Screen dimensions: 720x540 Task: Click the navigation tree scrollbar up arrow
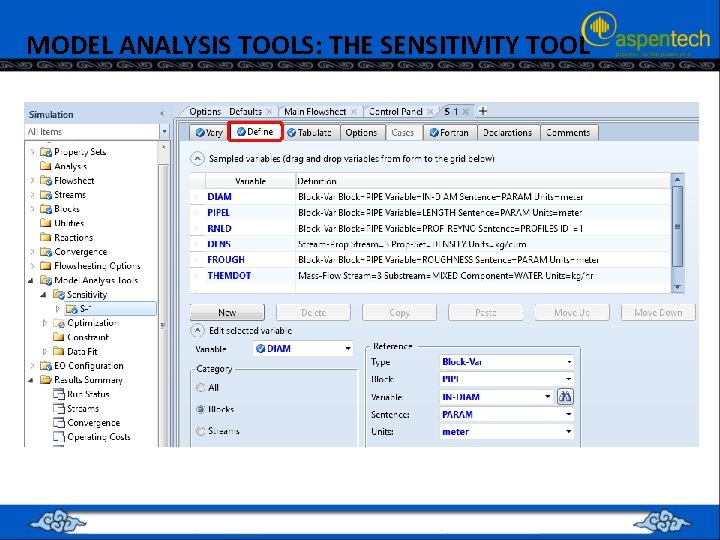coord(163,147)
